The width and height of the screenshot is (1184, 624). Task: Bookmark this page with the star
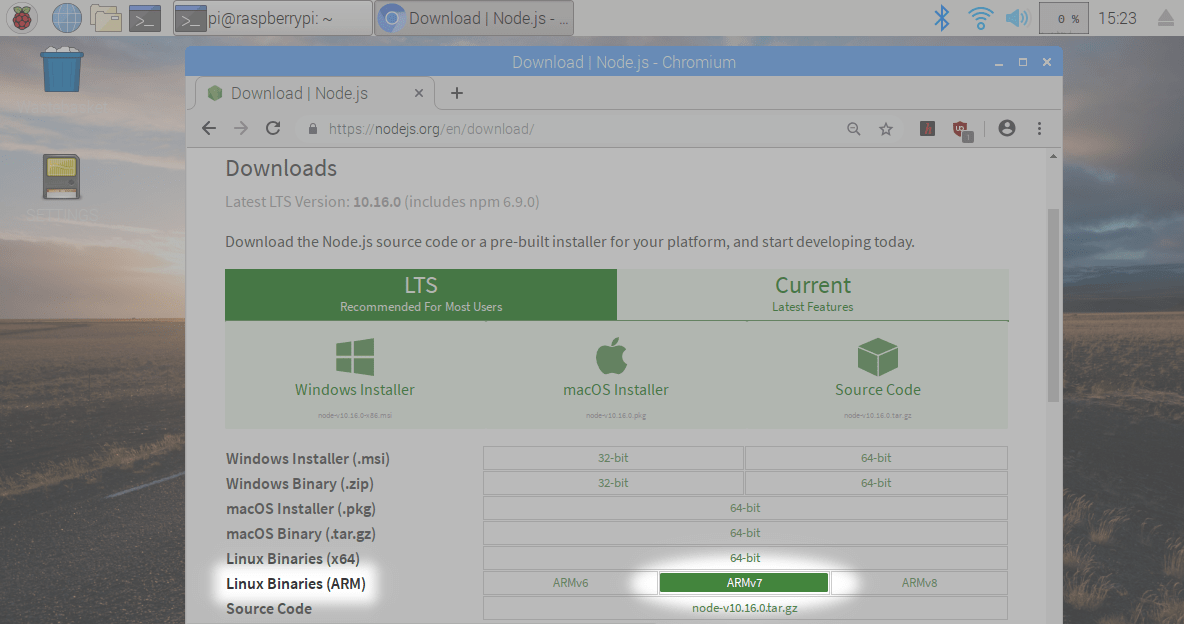(886, 129)
